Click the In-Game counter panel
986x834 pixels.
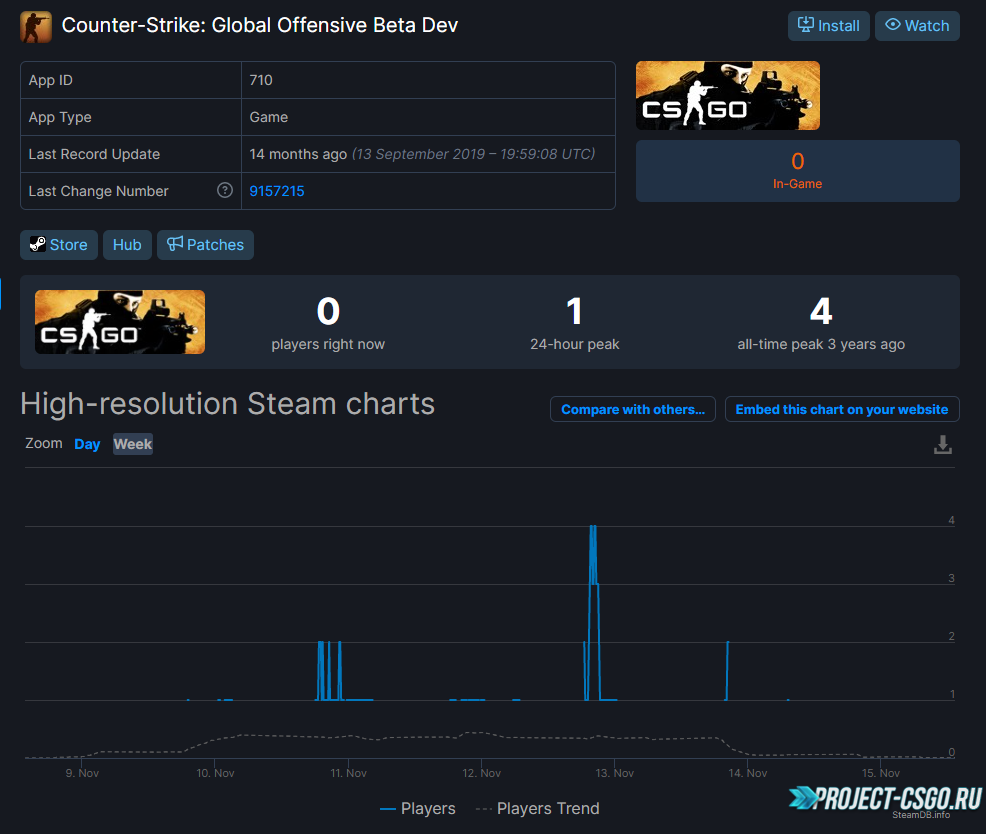point(797,171)
